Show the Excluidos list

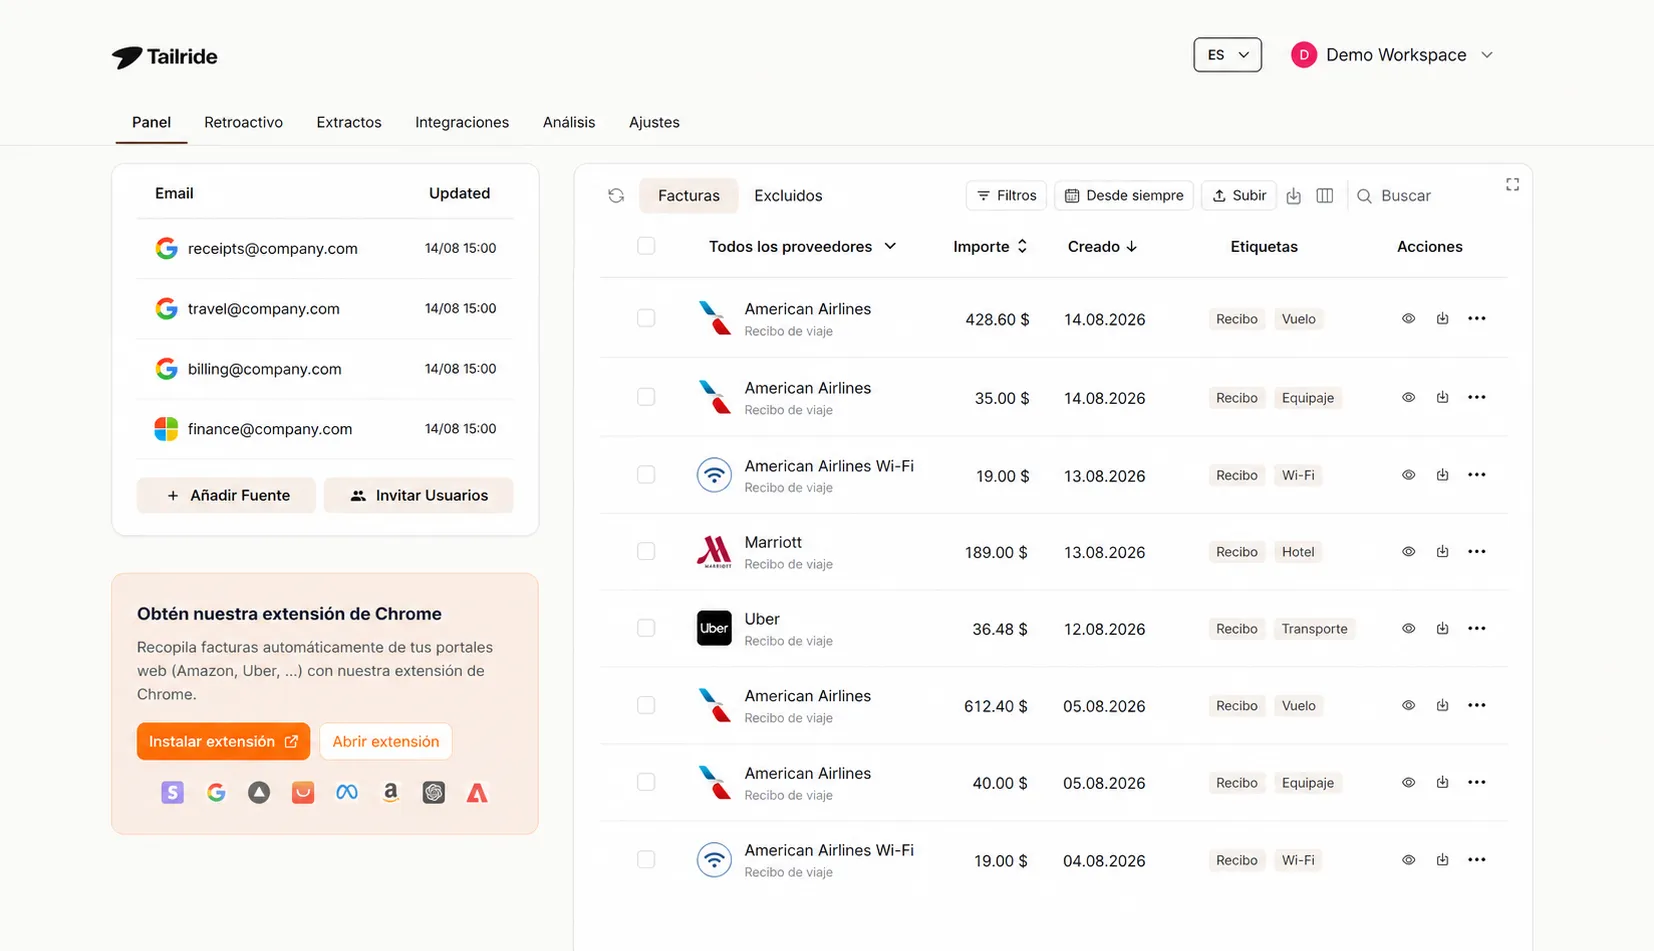(x=788, y=196)
